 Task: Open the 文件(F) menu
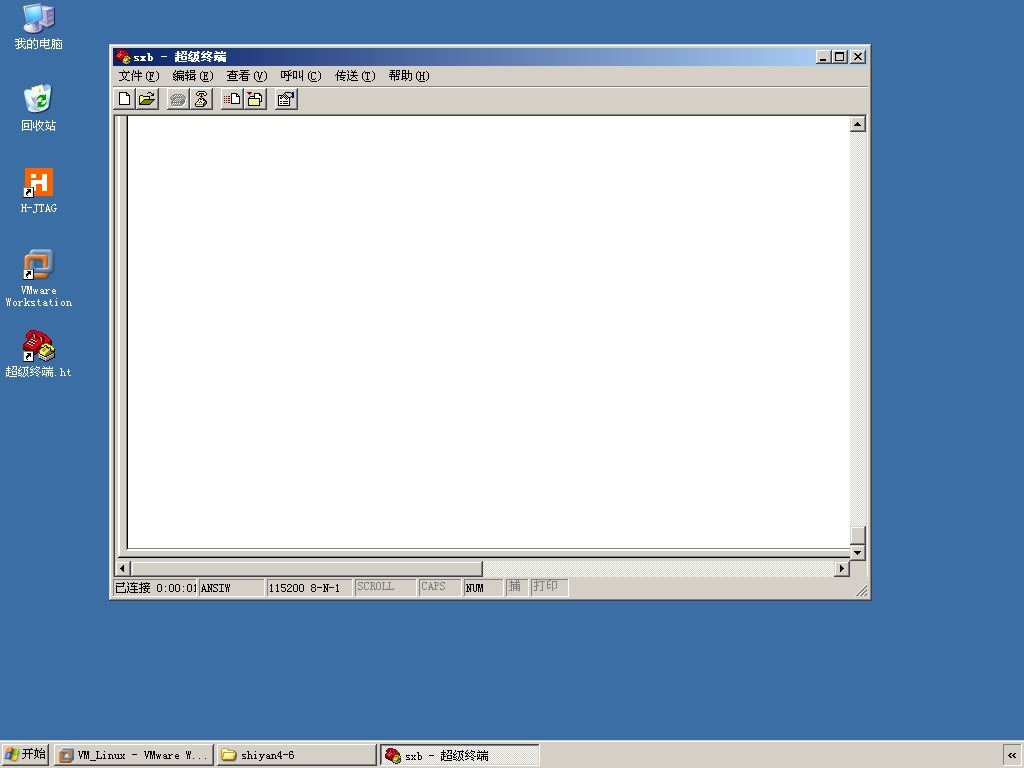[x=138, y=76]
